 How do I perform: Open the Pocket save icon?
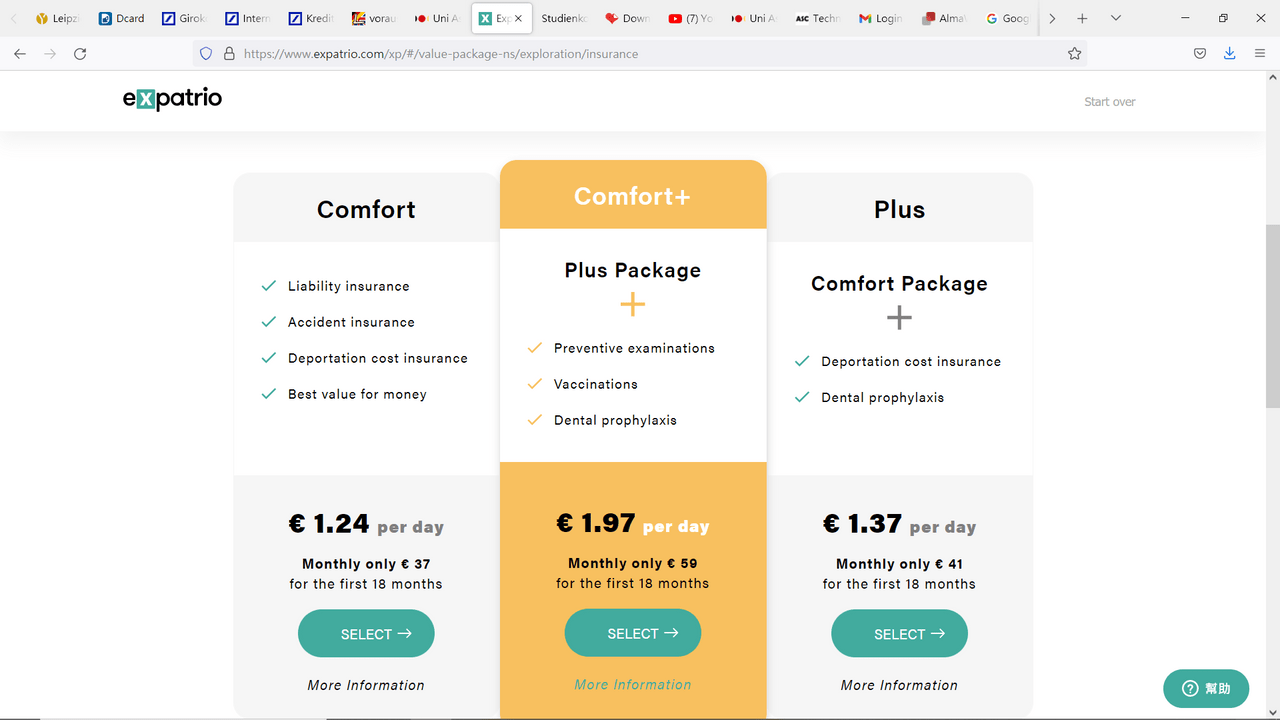point(1200,54)
